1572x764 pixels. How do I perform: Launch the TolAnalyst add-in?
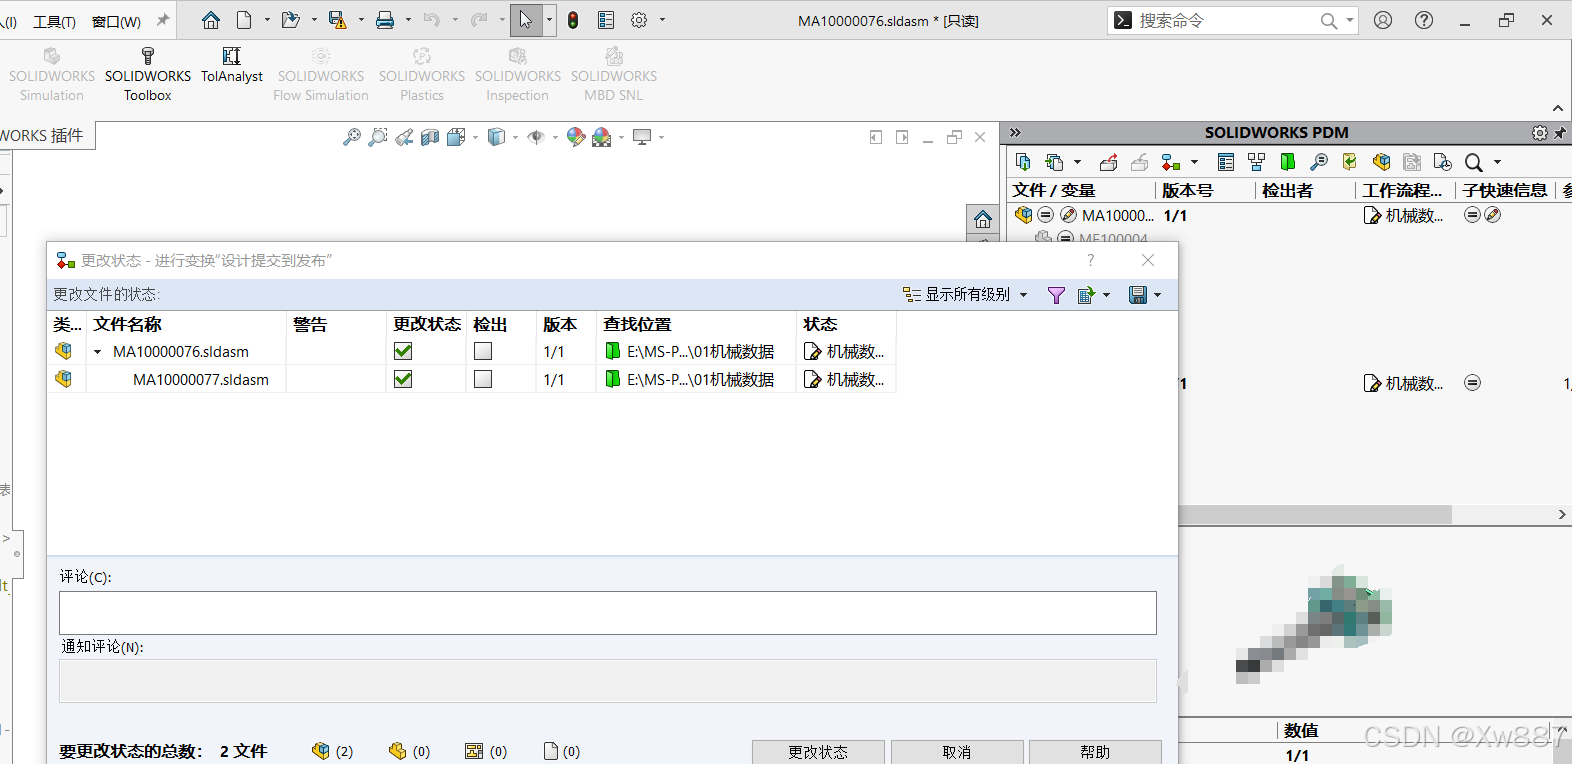[231, 65]
